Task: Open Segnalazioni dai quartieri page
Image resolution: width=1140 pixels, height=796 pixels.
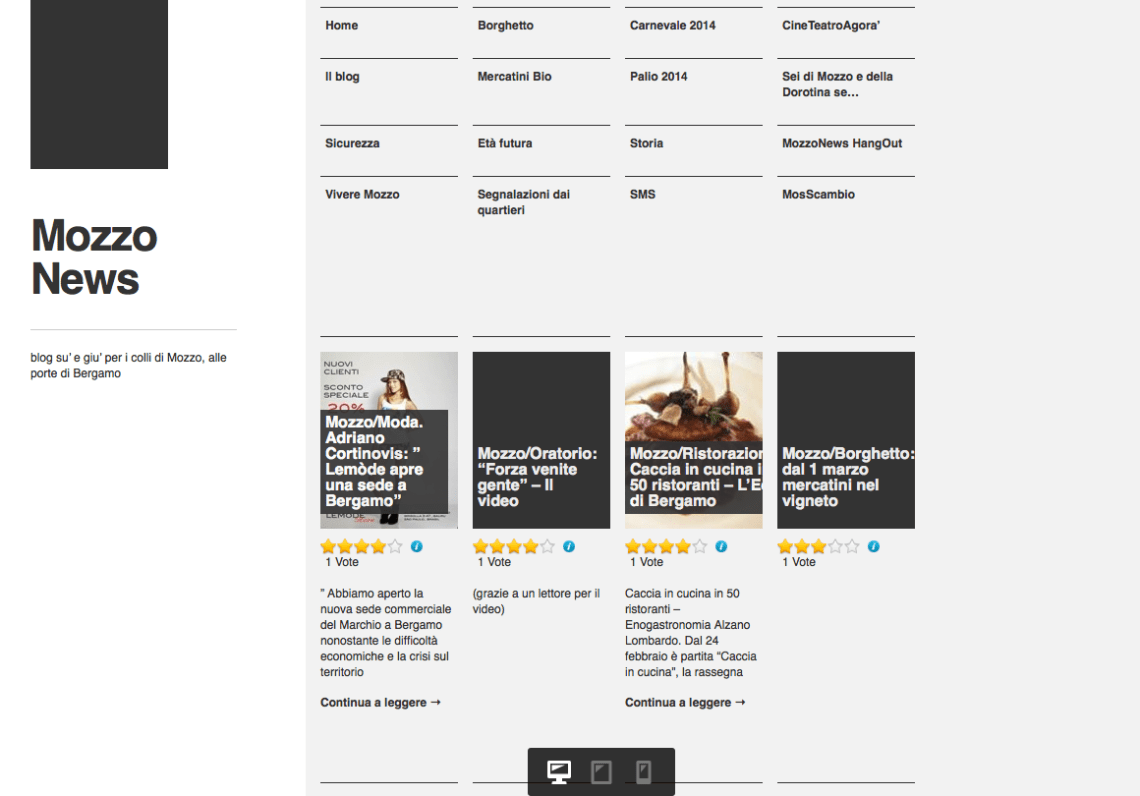Action: point(523,202)
